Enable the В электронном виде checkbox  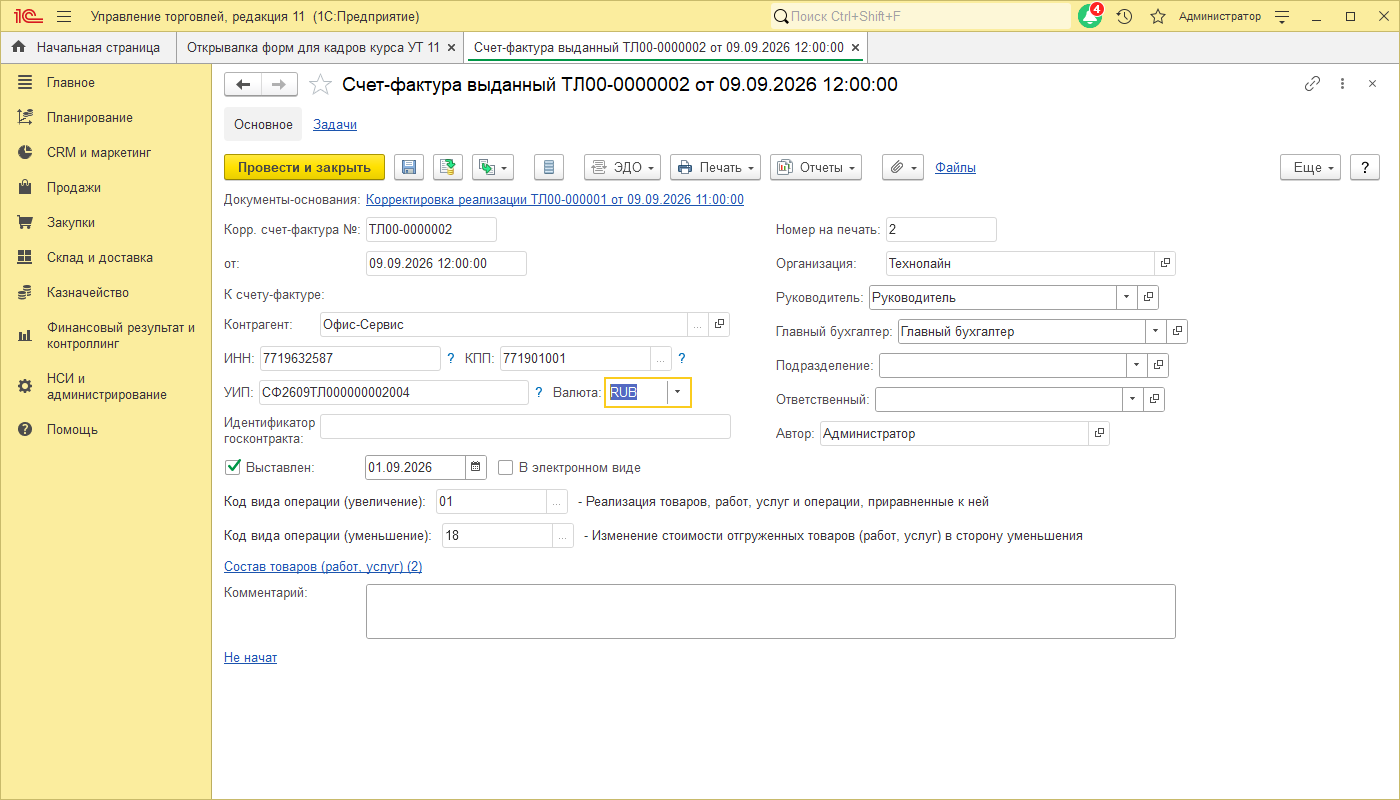coord(506,467)
